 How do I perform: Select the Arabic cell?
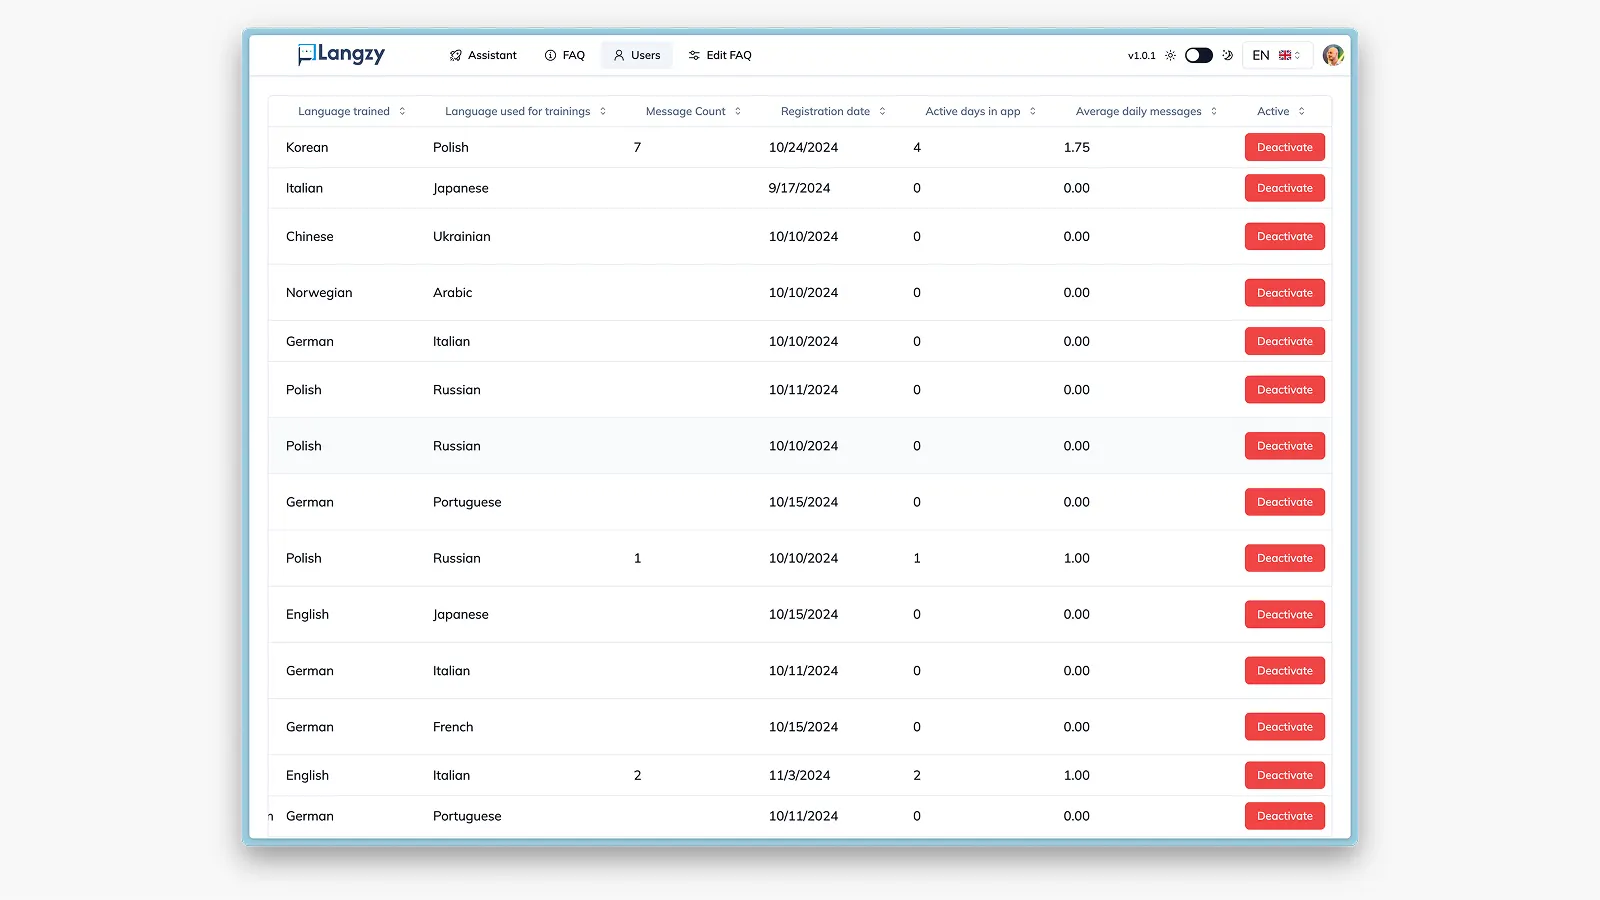(x=452, y=293)
